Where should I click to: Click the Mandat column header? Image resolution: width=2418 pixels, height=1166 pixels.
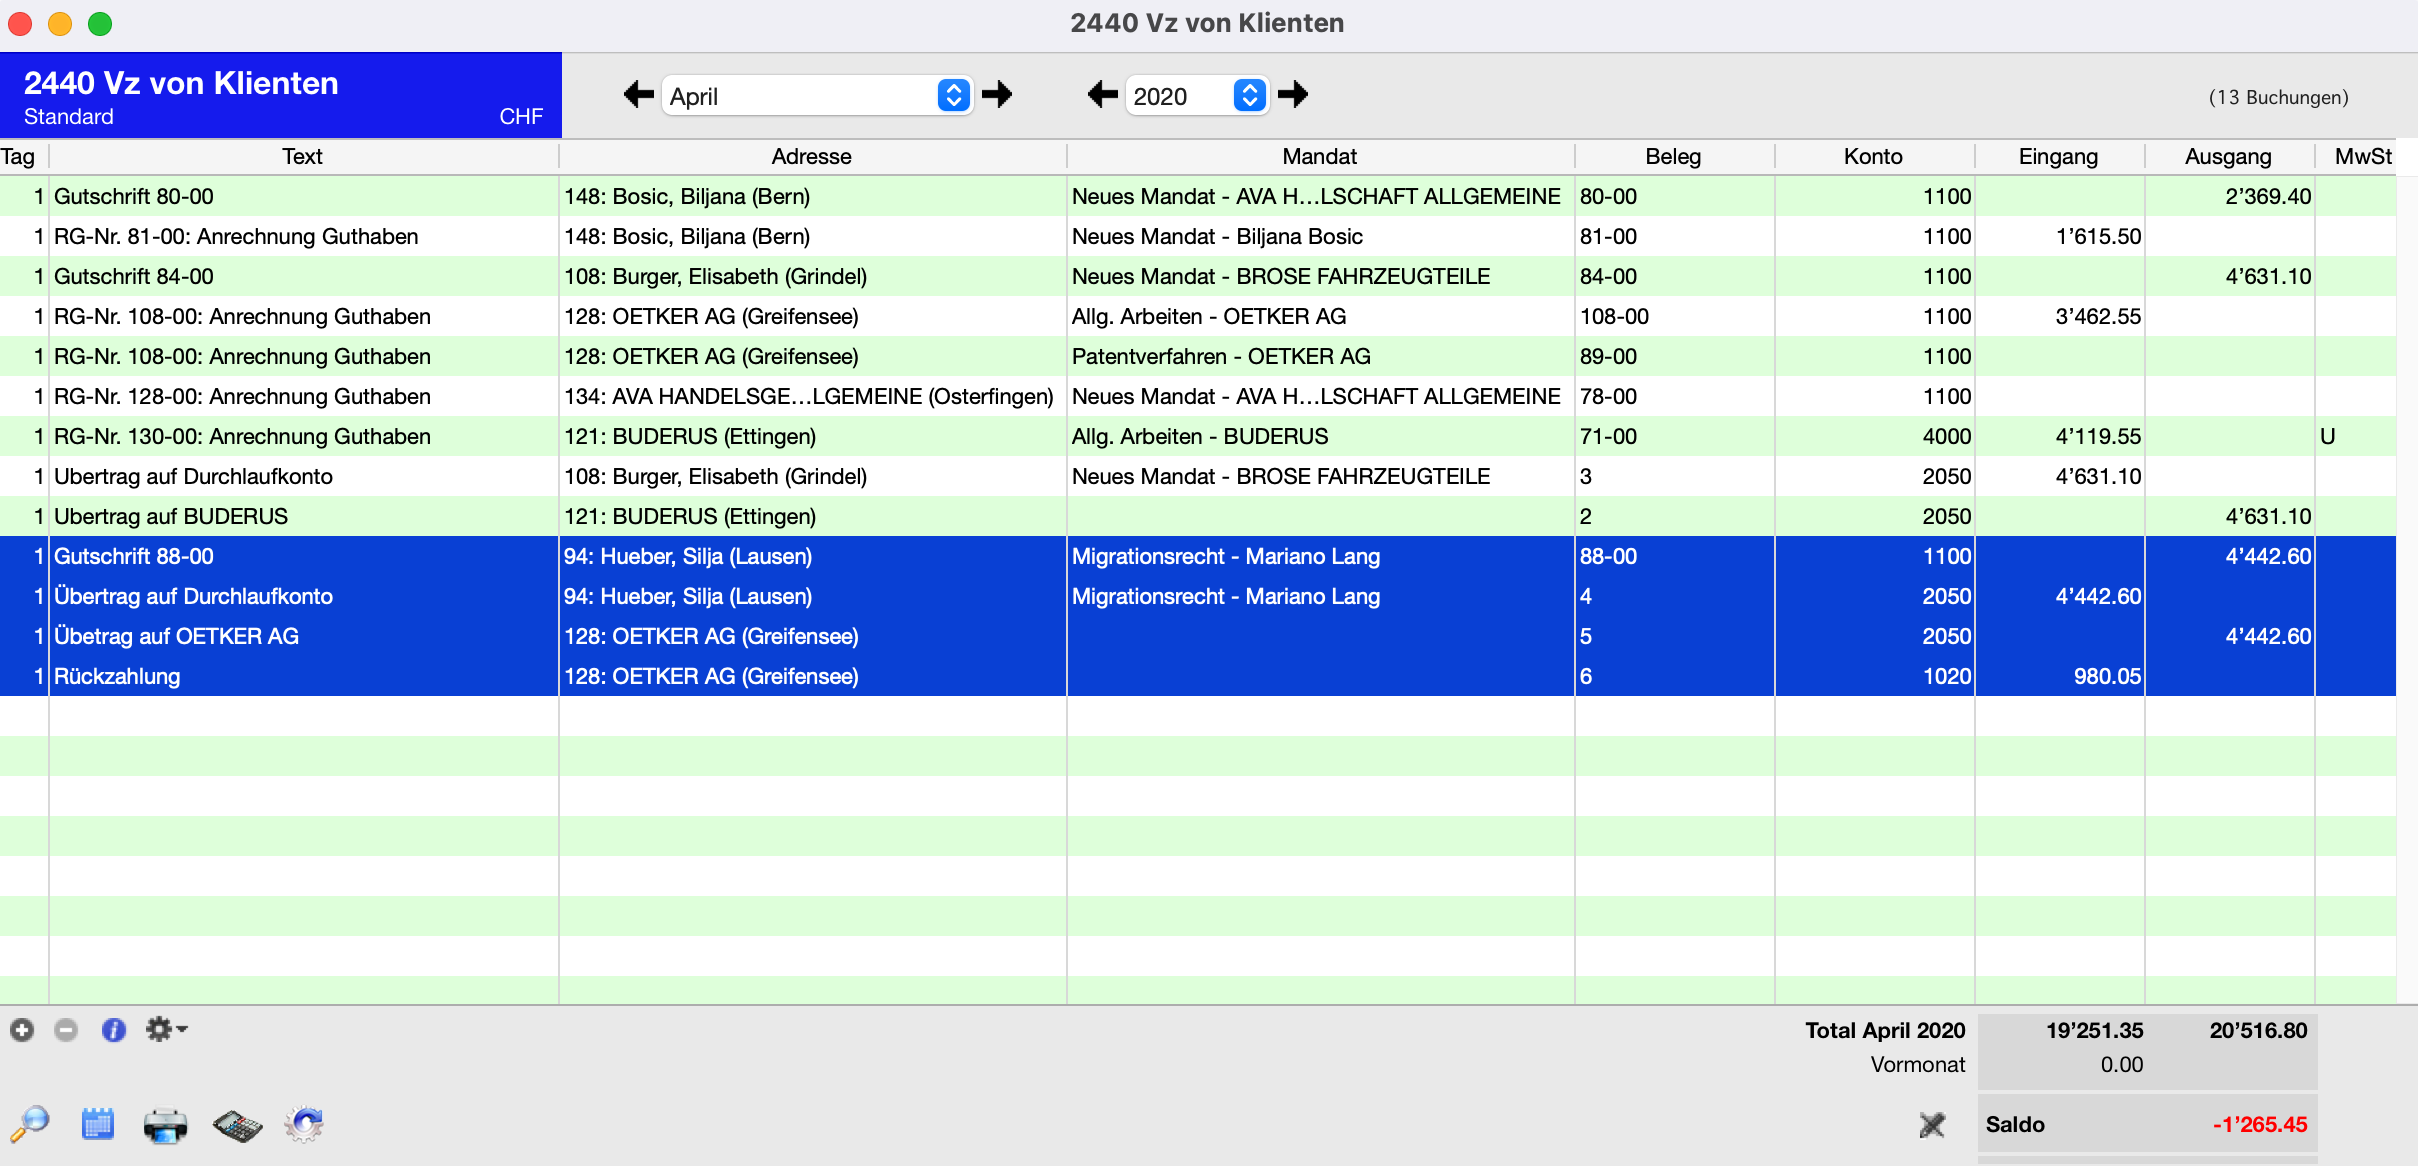1320,156
